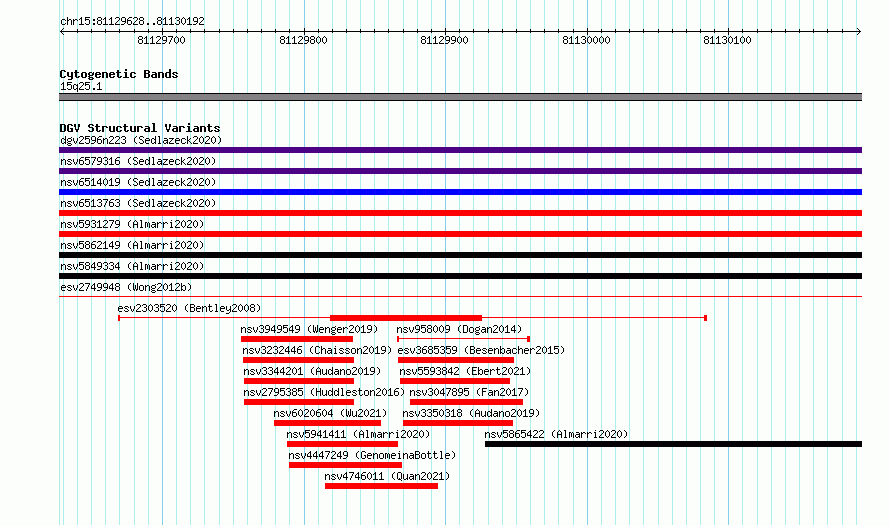Select the red bar under nsv3047895
This screenshot has height=525, width=890.
(466, 402)
